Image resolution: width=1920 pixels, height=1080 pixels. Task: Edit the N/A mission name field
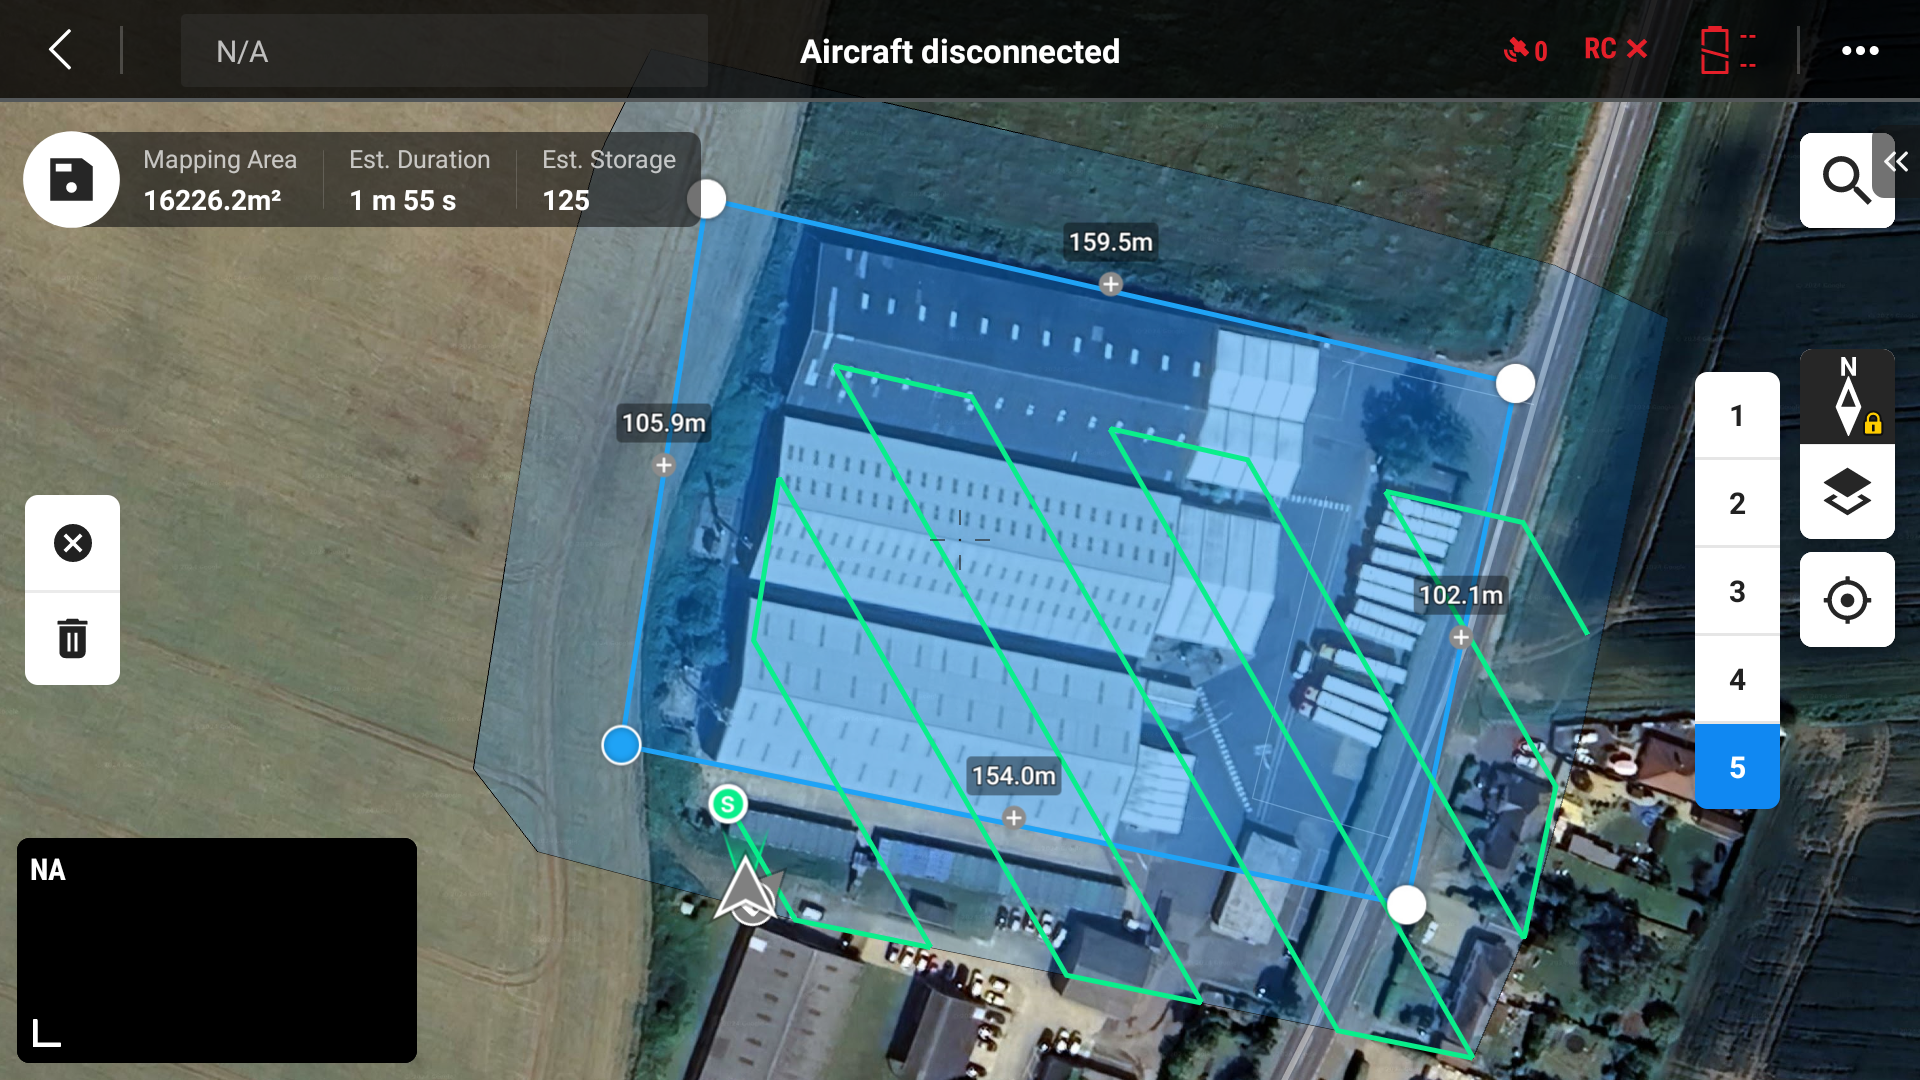[444, 51]
